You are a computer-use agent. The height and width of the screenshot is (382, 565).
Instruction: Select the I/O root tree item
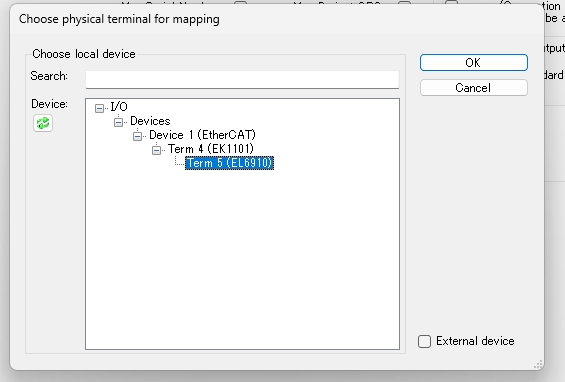pyautogui.click(x=119, y=107)
